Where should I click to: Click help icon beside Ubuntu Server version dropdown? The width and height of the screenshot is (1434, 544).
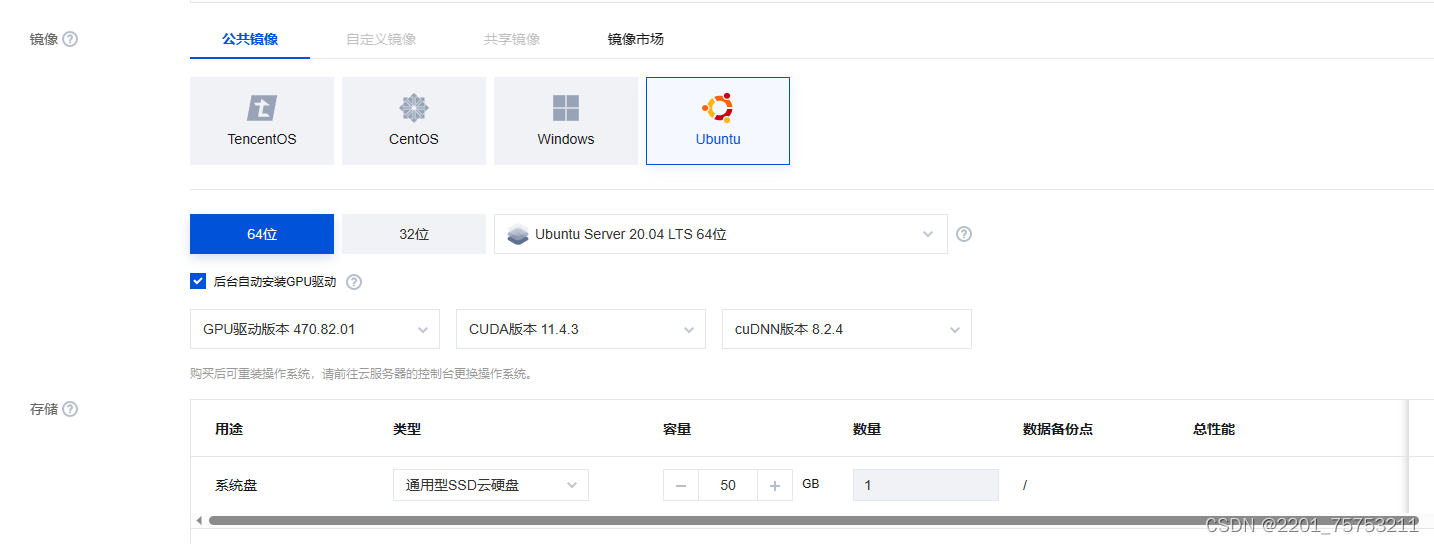964,234
